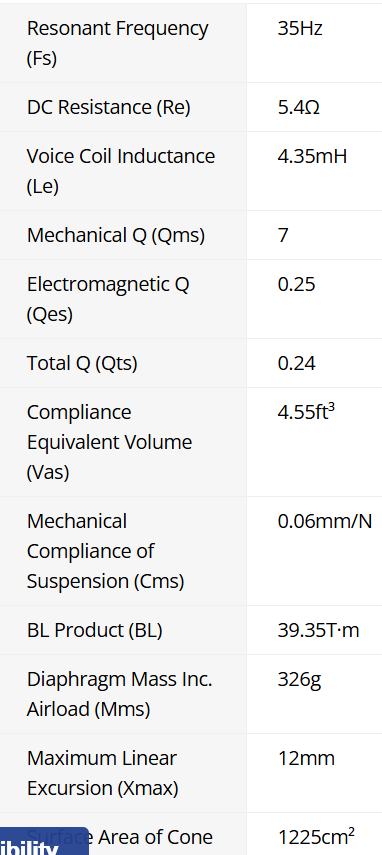Click Mechanical Compliance of Suspension (Cms) label
This screenshot has height=855, width=382.
tap(106, 551)
